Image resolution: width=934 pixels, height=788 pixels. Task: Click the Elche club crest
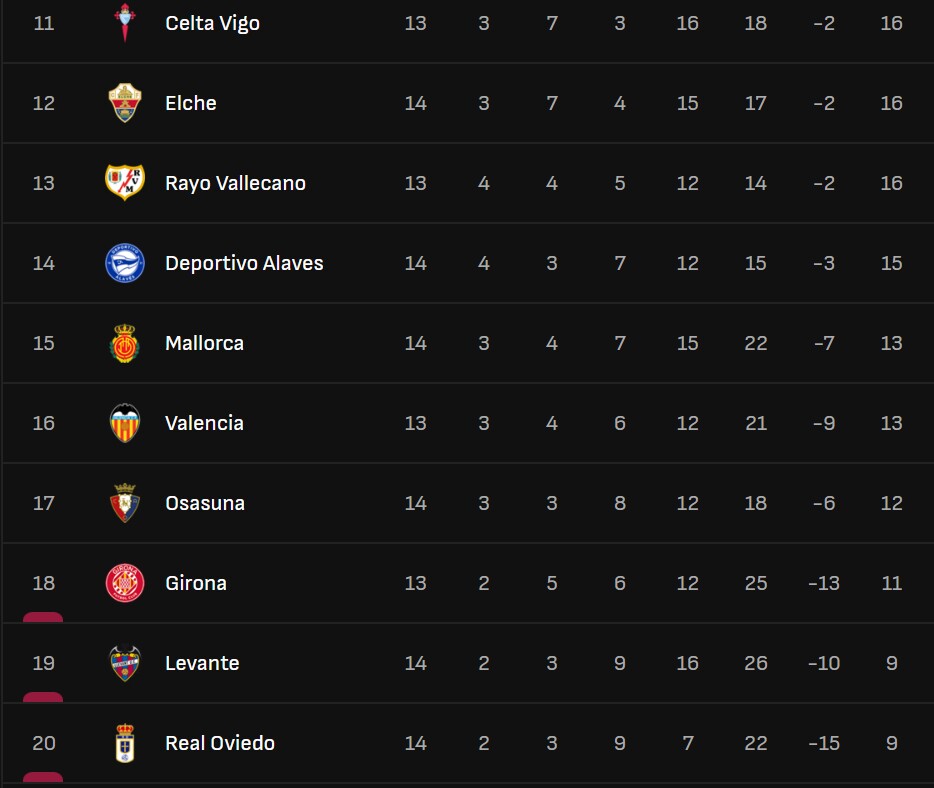point(125,103)
